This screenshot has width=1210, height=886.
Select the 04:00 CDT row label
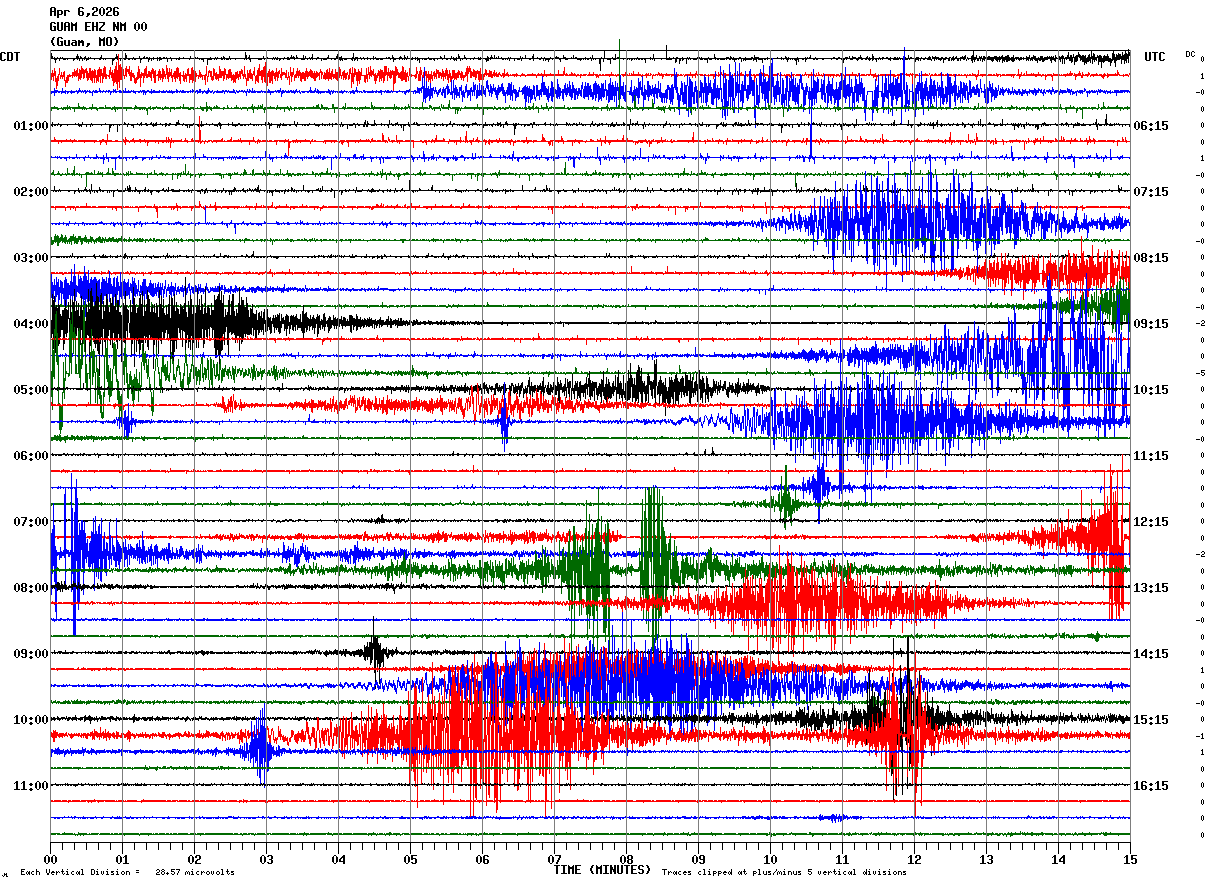click(31, 324)
